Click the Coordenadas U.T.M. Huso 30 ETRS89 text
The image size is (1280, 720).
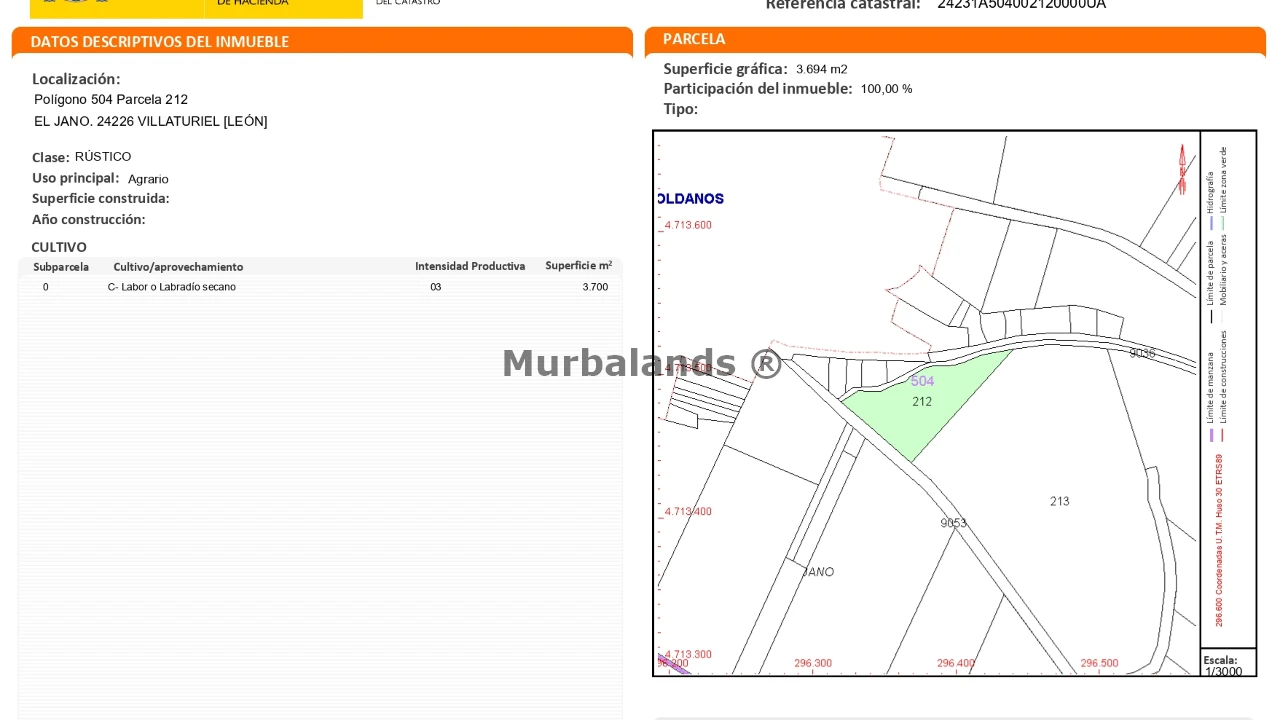coord(1219,540)
